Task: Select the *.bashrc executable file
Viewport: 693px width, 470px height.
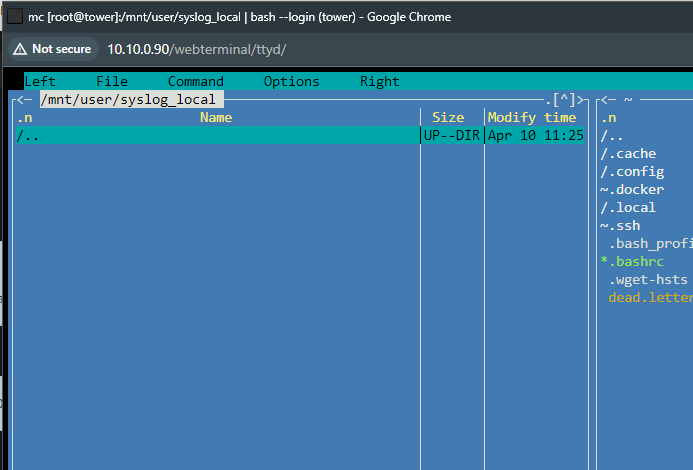Action: 632,262
